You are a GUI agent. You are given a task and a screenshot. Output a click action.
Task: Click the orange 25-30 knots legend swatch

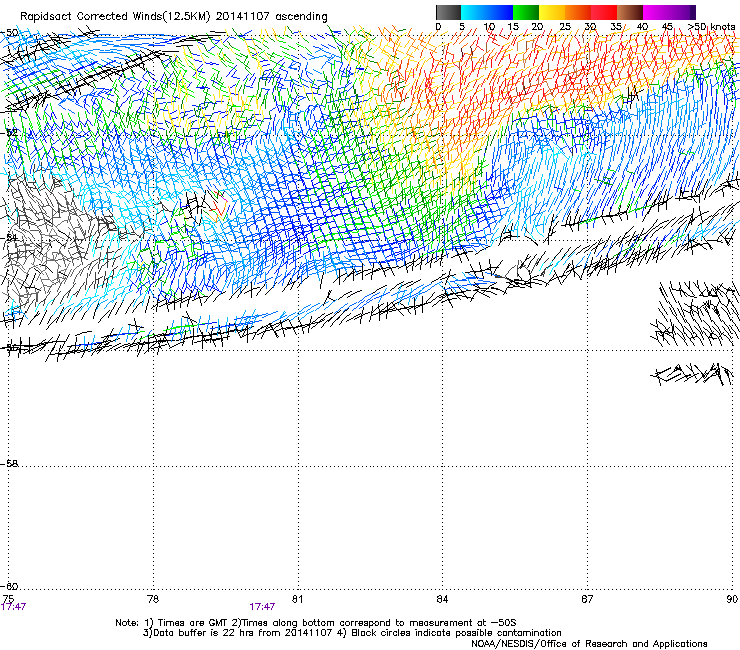[x=578, y=12]
